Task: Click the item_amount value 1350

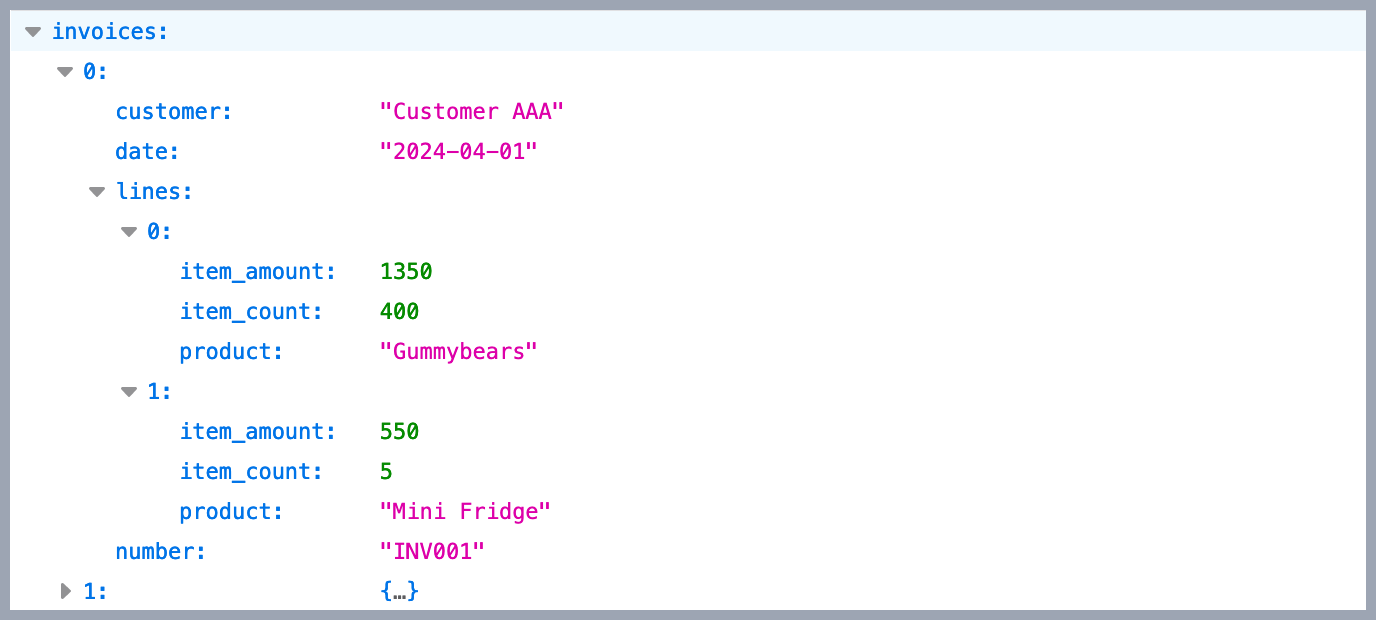Action: (x=406, y=272)
